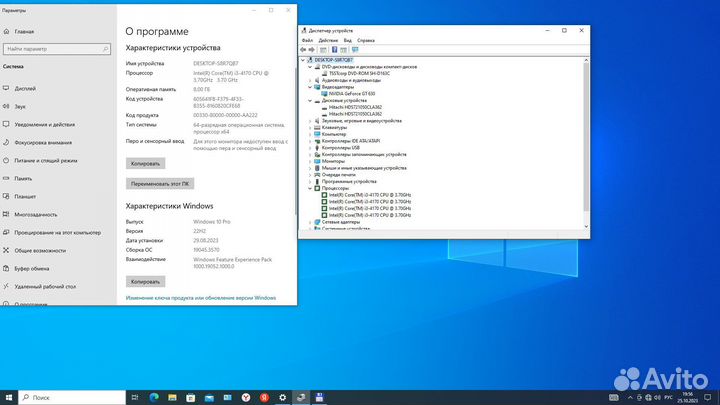Select Программные устройства category
The width and height of the screenshot is (720, 405).
tap(349, 181)
